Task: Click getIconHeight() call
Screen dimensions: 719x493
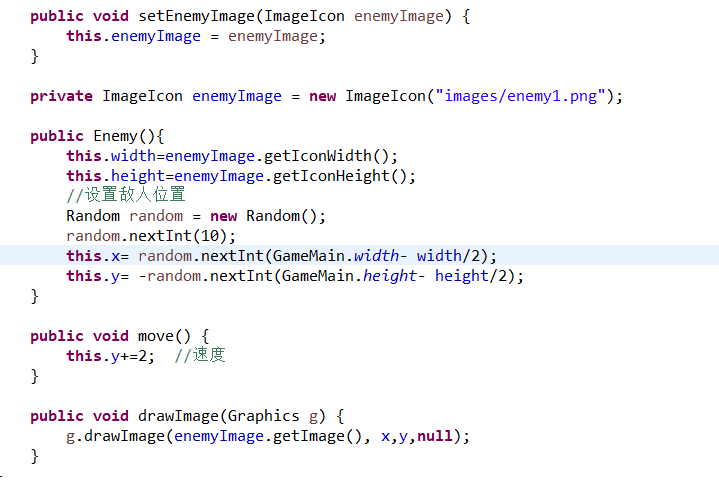Action: [340, 176]
